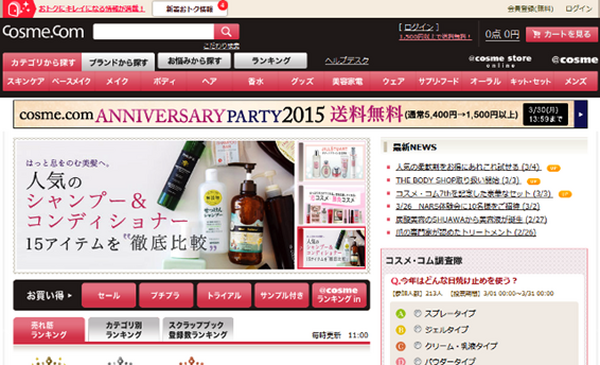Screen dimensions: 600x365
Task: Click the magnifier search button
Action: (x=226, y=32)
